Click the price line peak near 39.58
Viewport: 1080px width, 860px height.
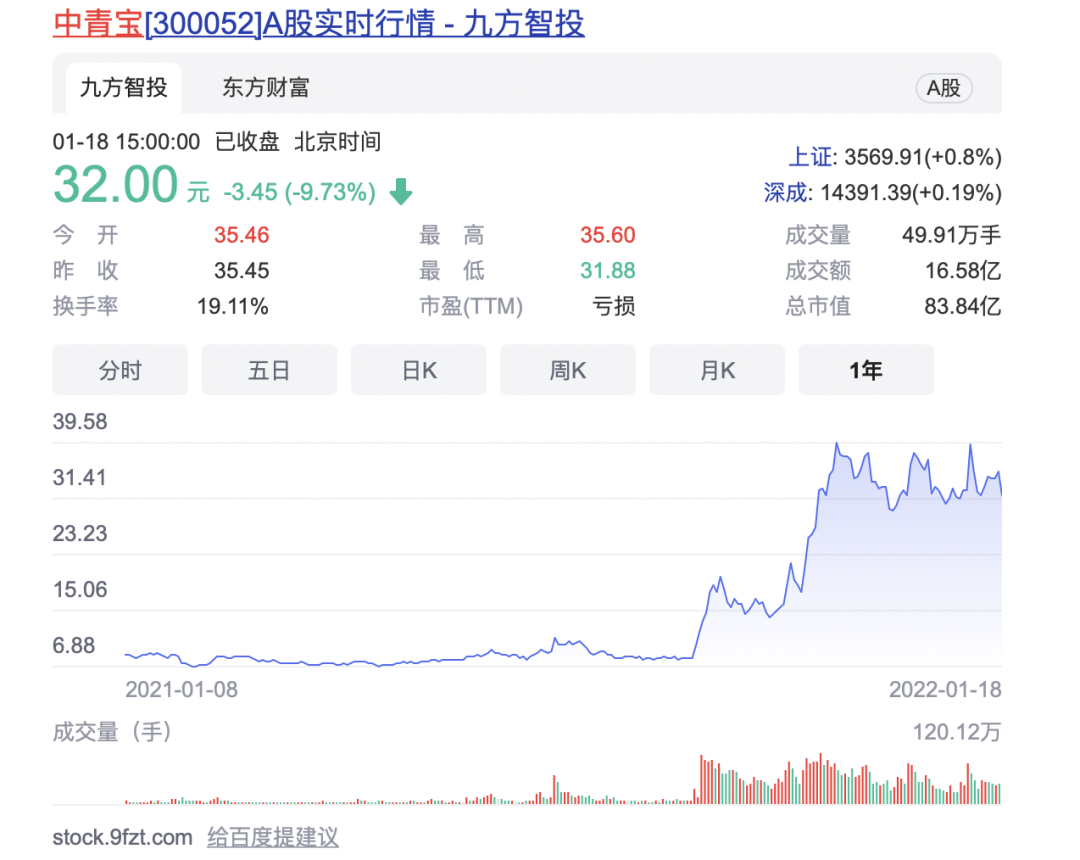(x=836, y=444)
